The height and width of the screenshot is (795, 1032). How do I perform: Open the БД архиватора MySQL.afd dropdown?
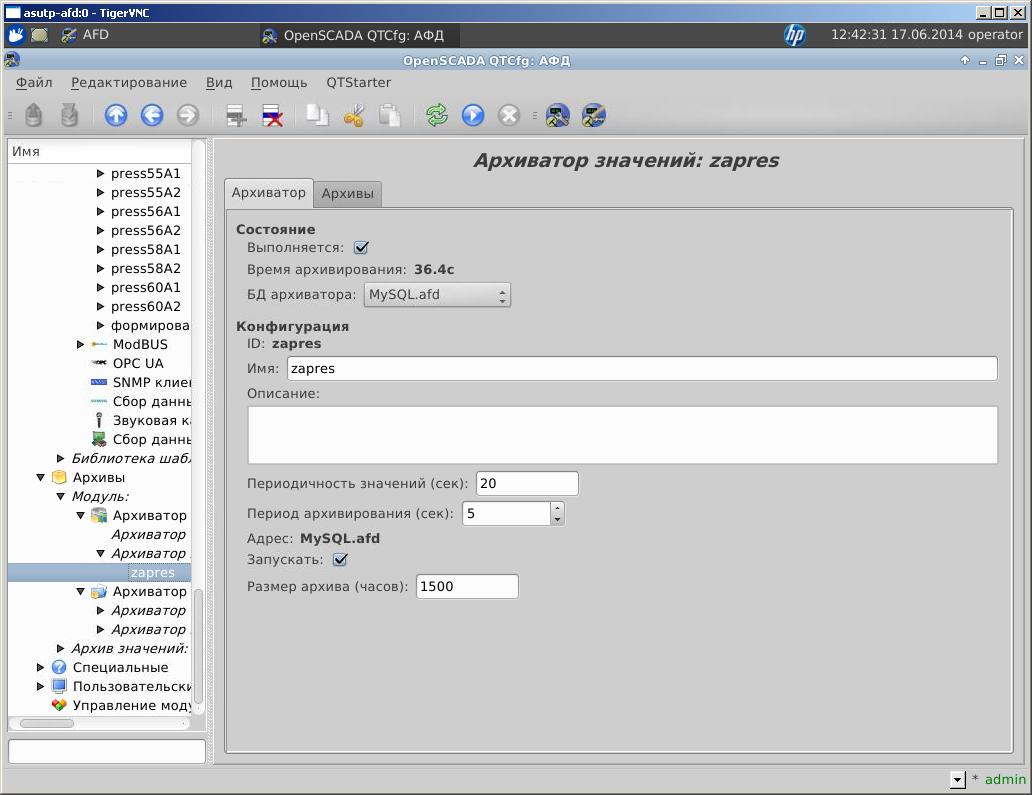[437, 295]
